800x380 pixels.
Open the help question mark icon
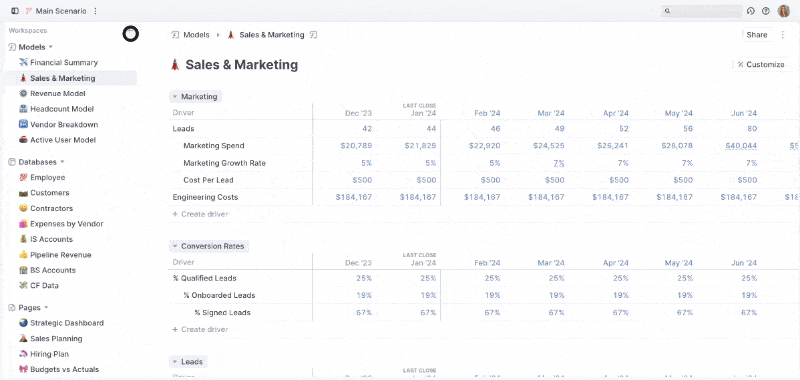pyautogui.click(x=766, y=11)
